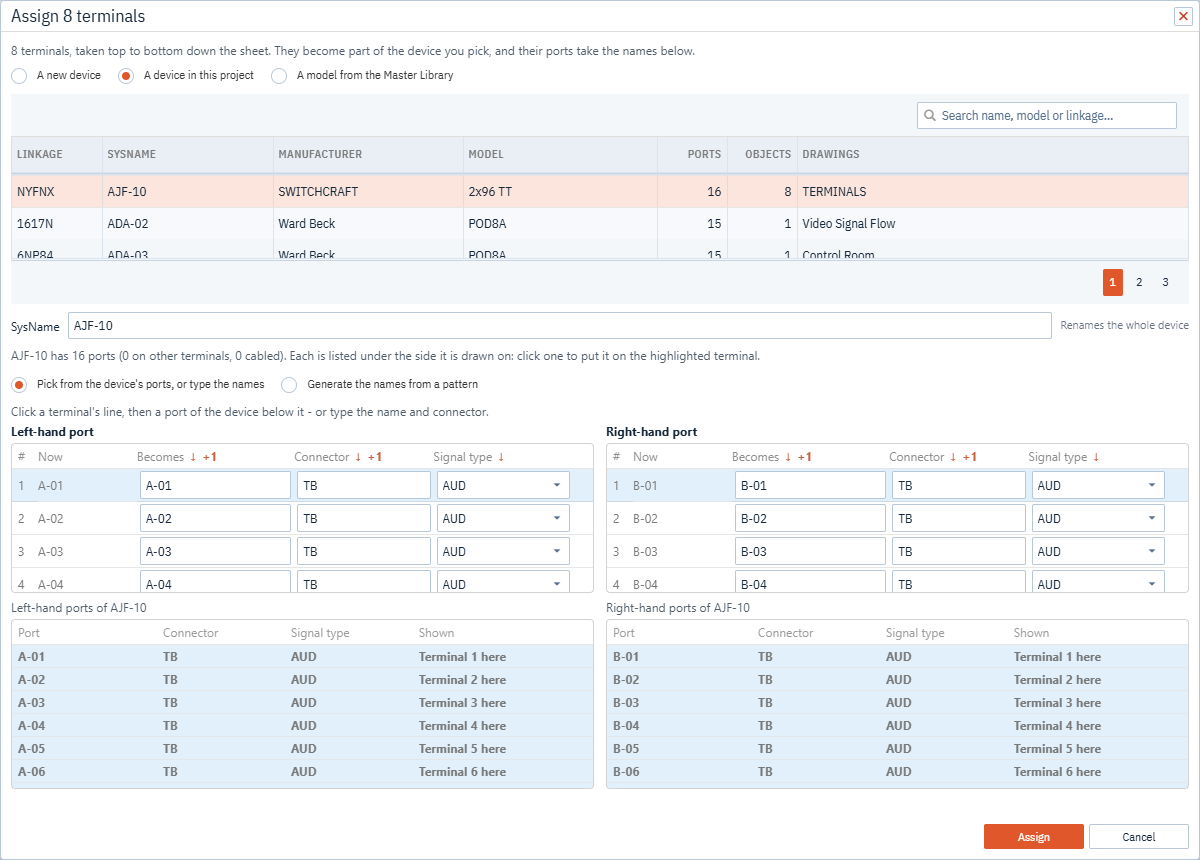The image size is (1200, 860).
Task: Select 'Generate the names from a pattern'
Action: (x=289, y=384)
